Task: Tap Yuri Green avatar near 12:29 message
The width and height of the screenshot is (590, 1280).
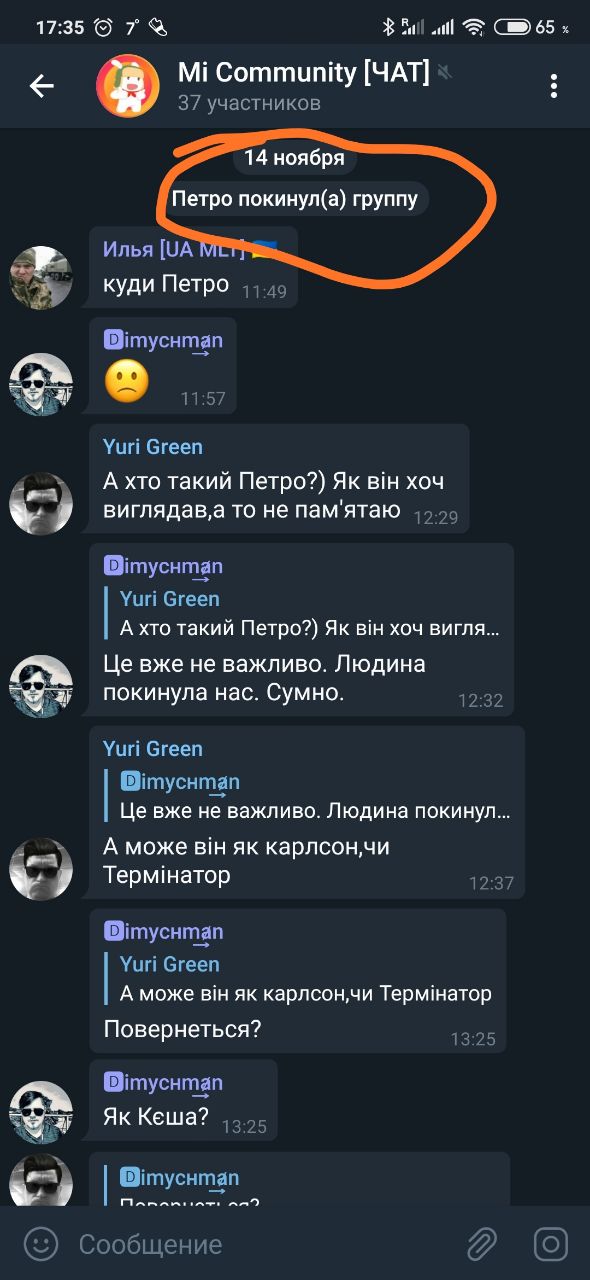Action: (41, 503)
